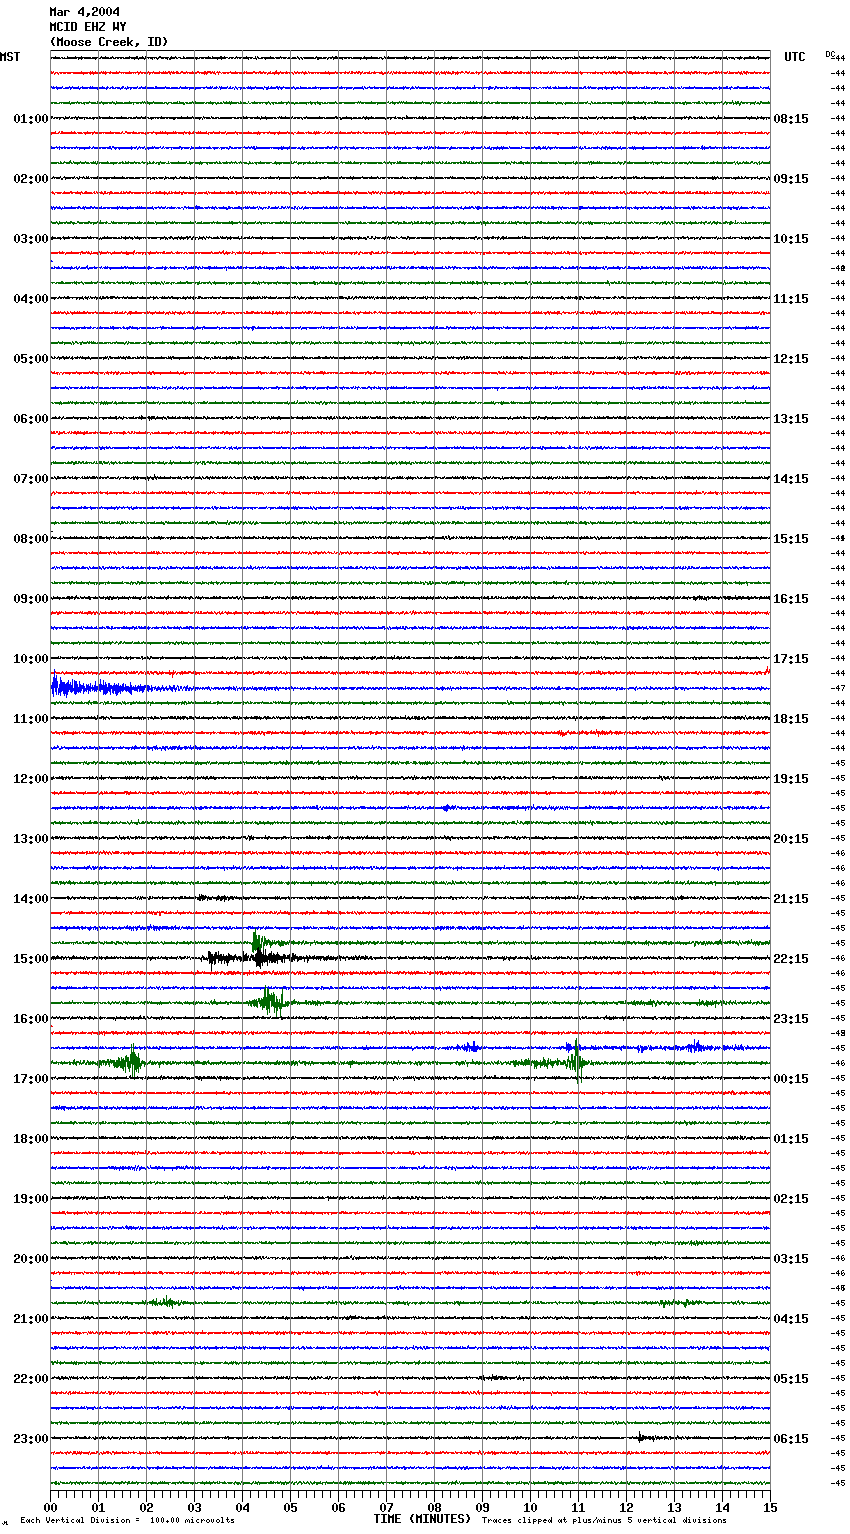Click the '09:00' MST hour label
The height and width of the screenshot is (1534, 850).
pos(31,599)
